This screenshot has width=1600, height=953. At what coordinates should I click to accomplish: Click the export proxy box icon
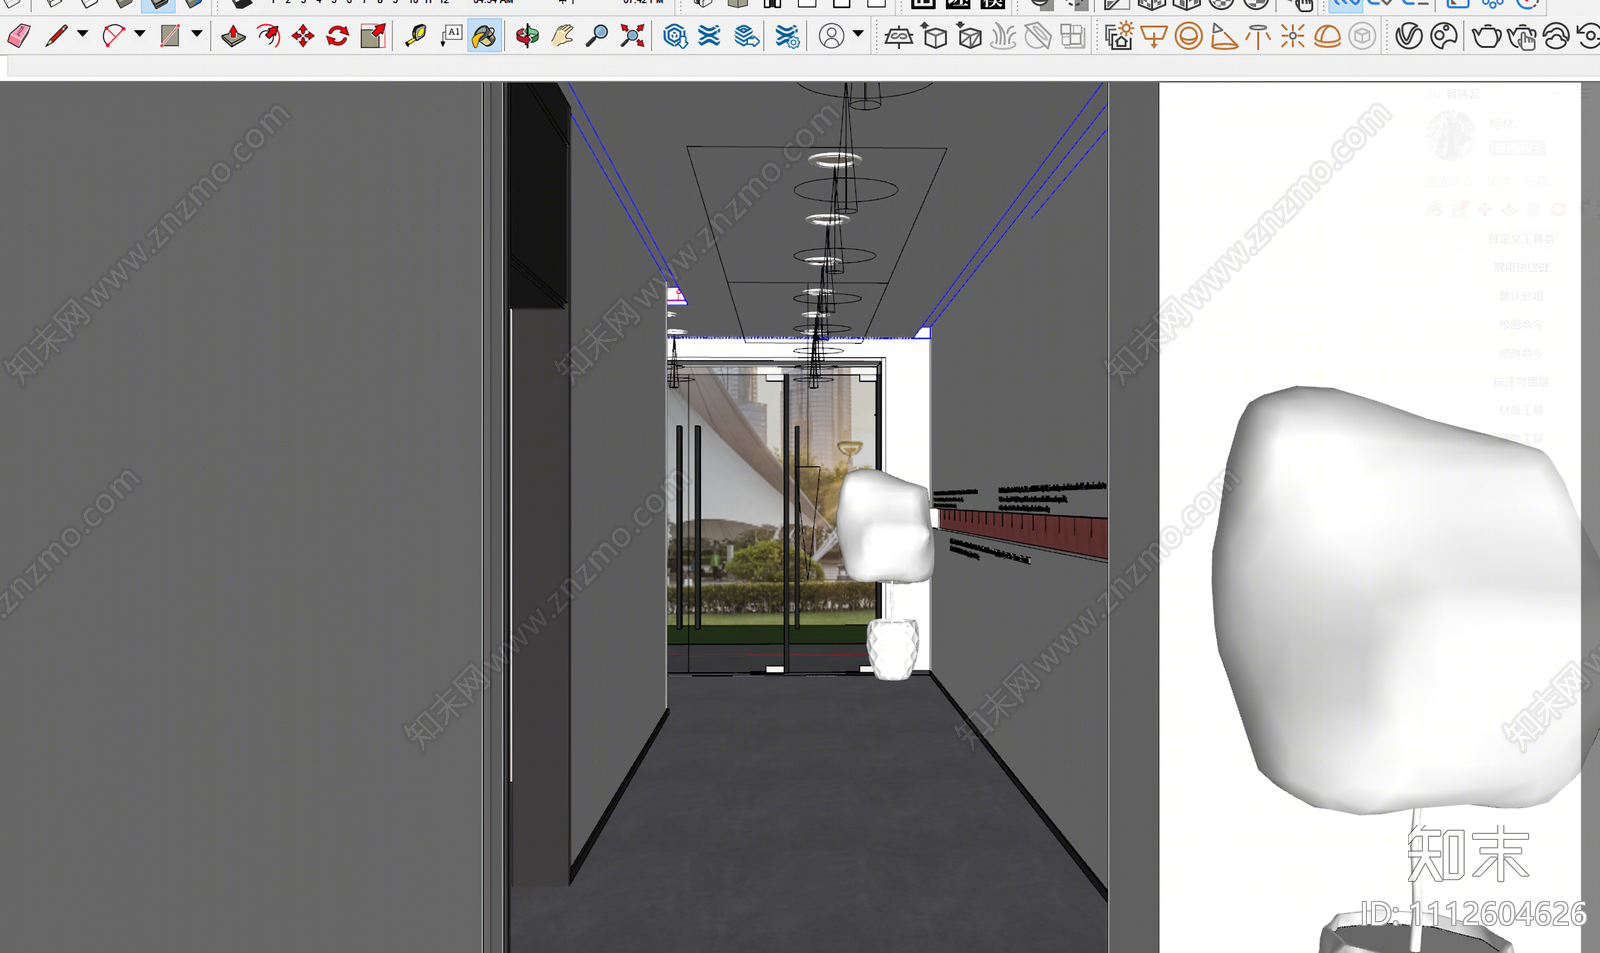click(935, 37)
